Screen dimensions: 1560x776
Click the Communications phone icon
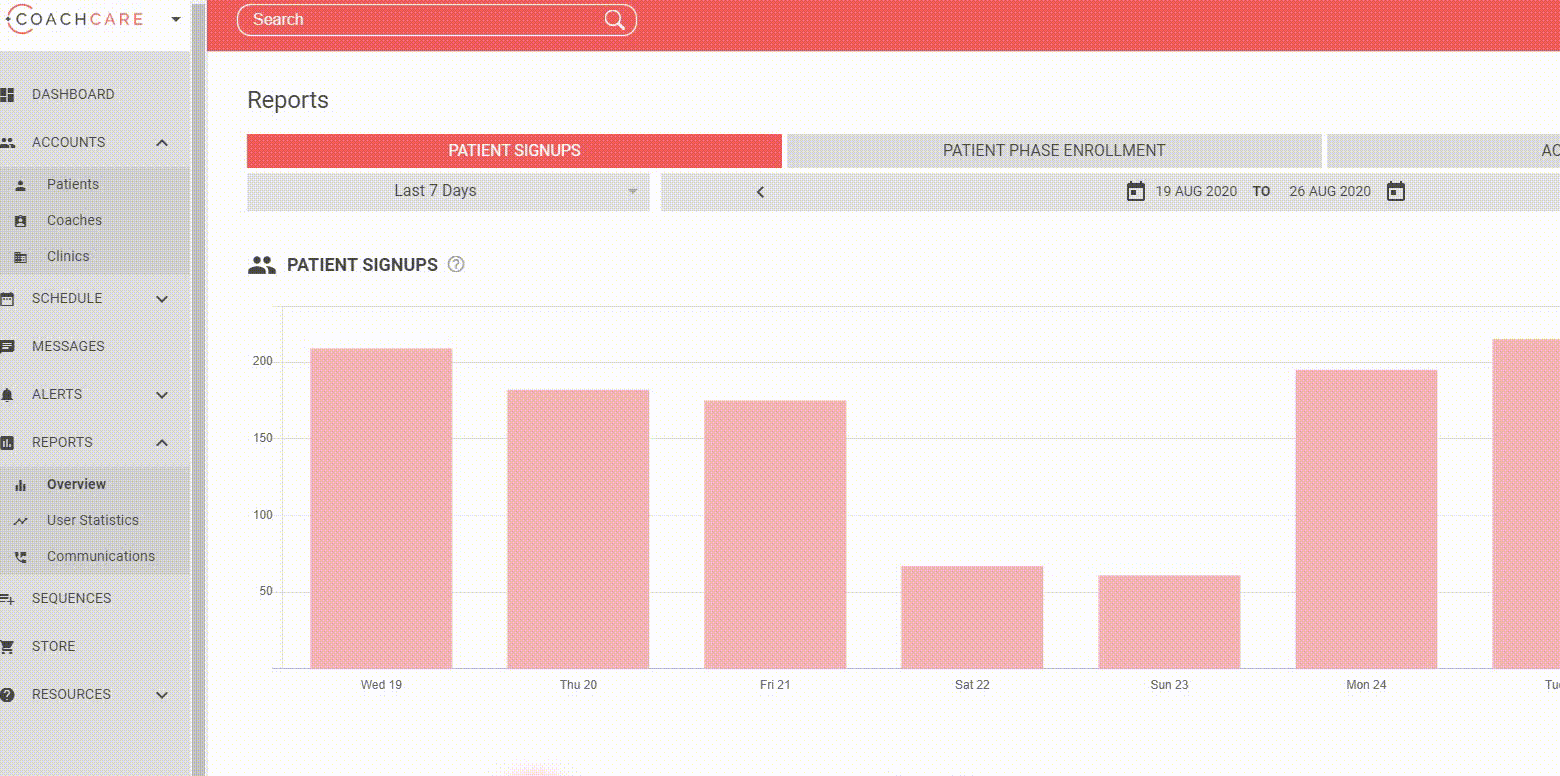21,557
